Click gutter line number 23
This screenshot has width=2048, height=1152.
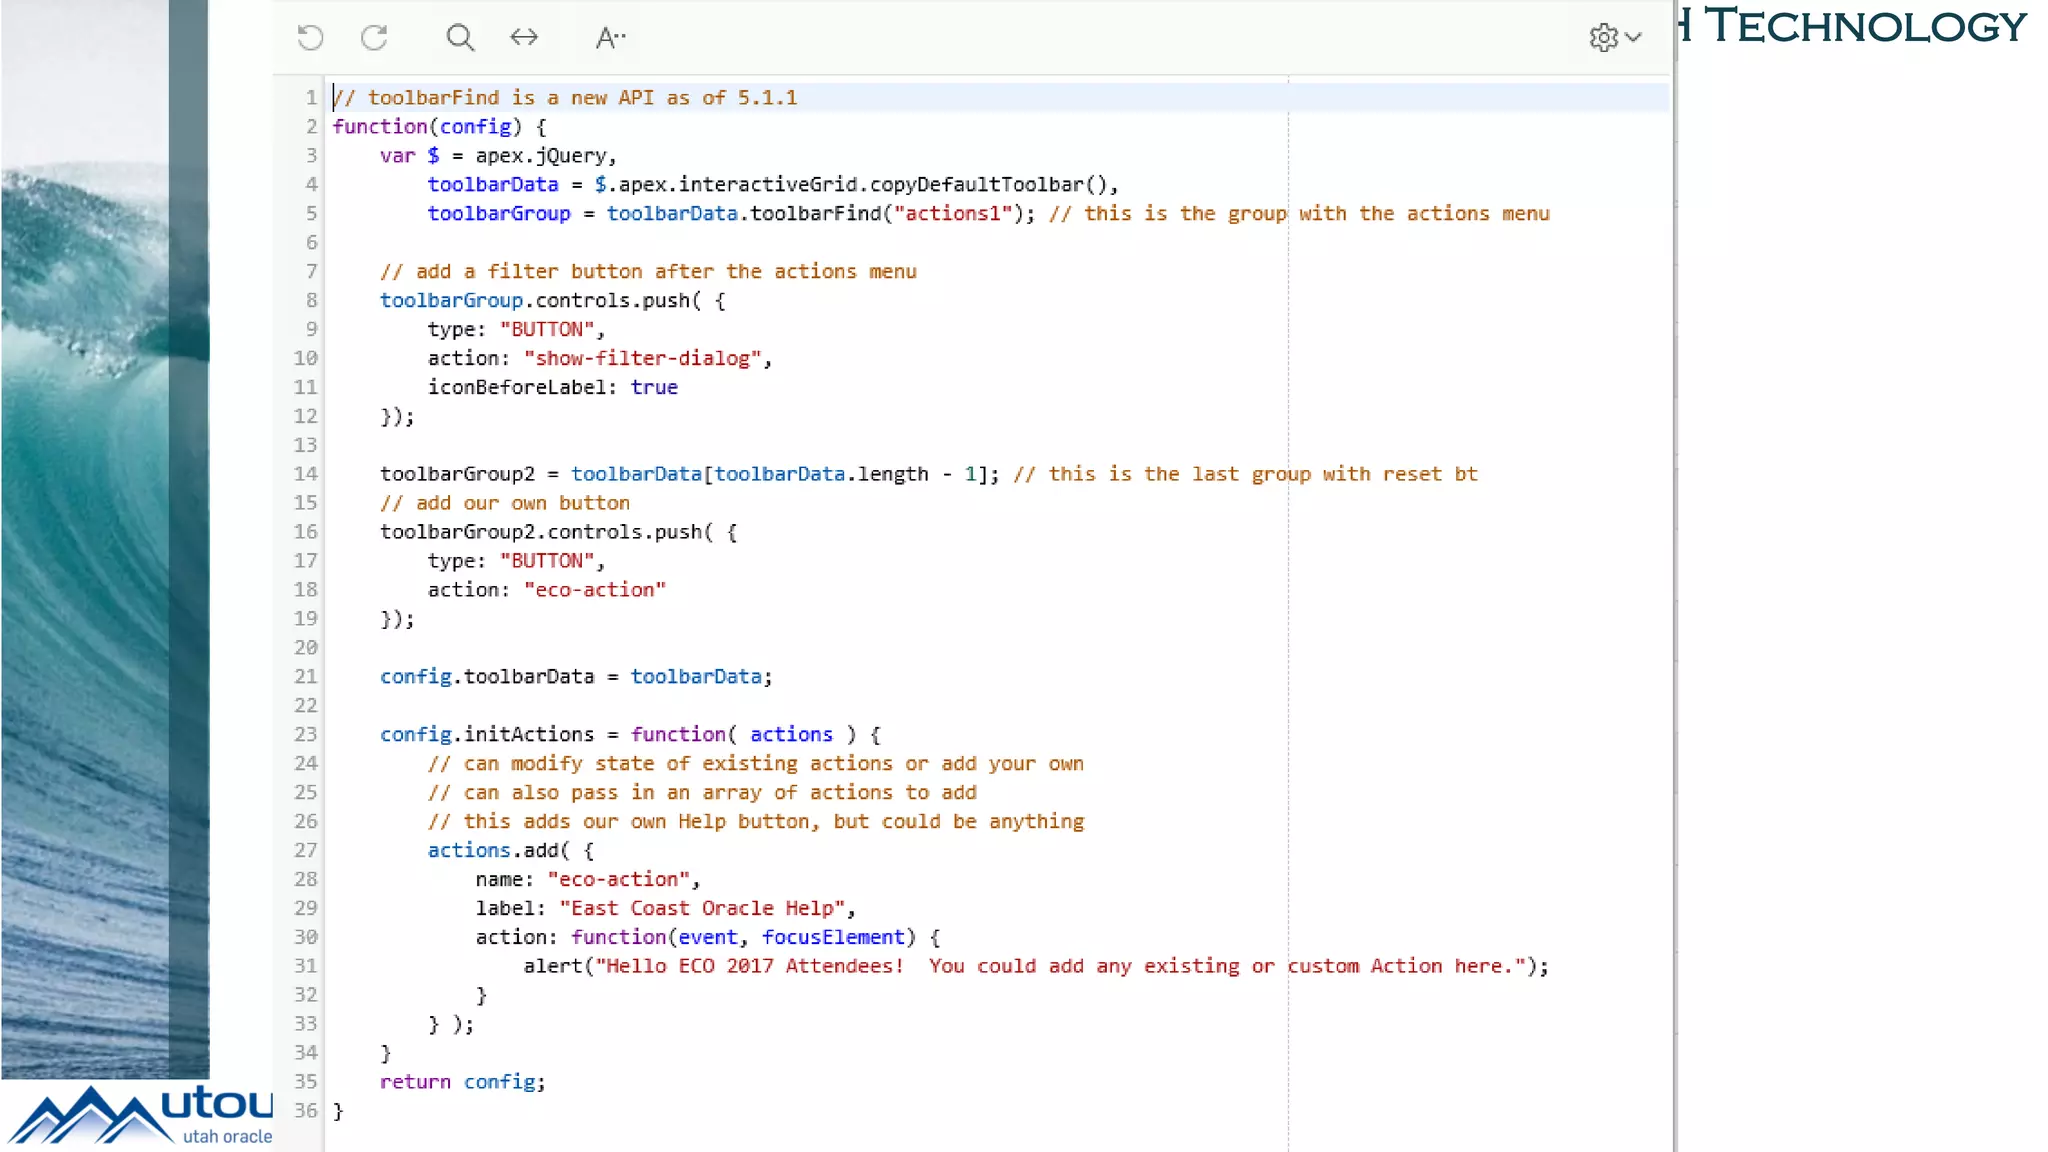point(305,734)
